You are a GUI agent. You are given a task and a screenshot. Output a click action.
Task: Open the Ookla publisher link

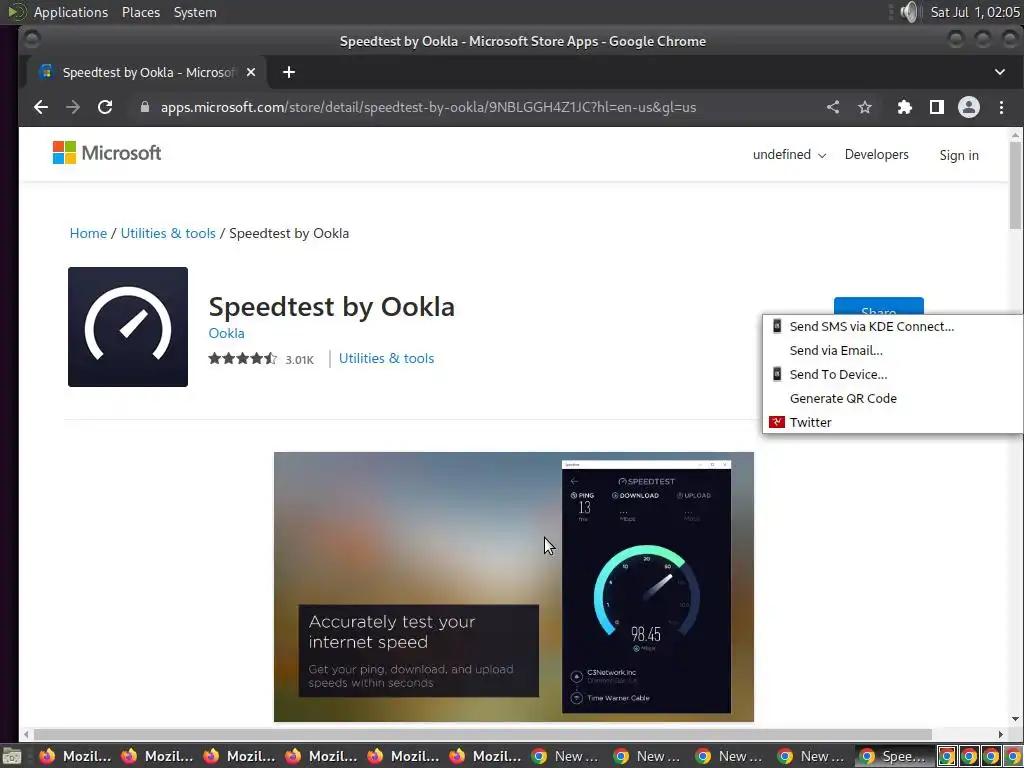(x=226, y=333)
